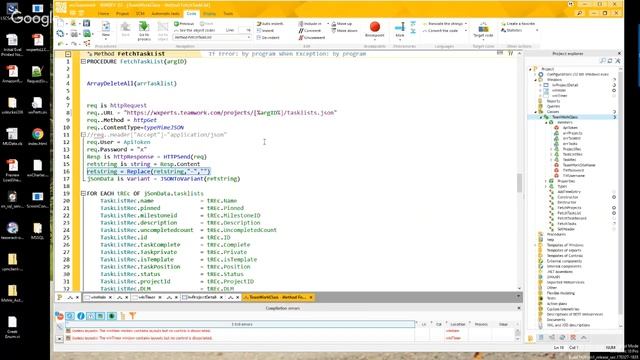Collapse the FOR EACH loop code block
640x360 pixels.
83,193
